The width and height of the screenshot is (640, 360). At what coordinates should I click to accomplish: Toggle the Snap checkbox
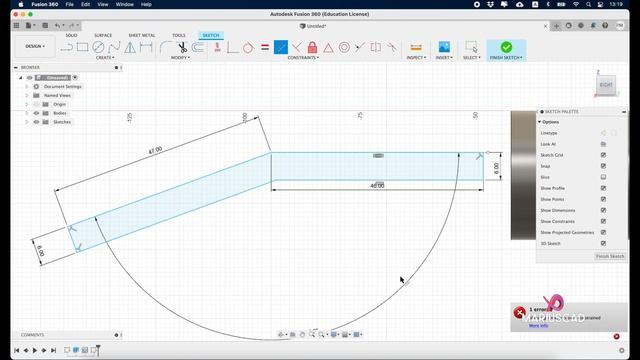point(603,166)
